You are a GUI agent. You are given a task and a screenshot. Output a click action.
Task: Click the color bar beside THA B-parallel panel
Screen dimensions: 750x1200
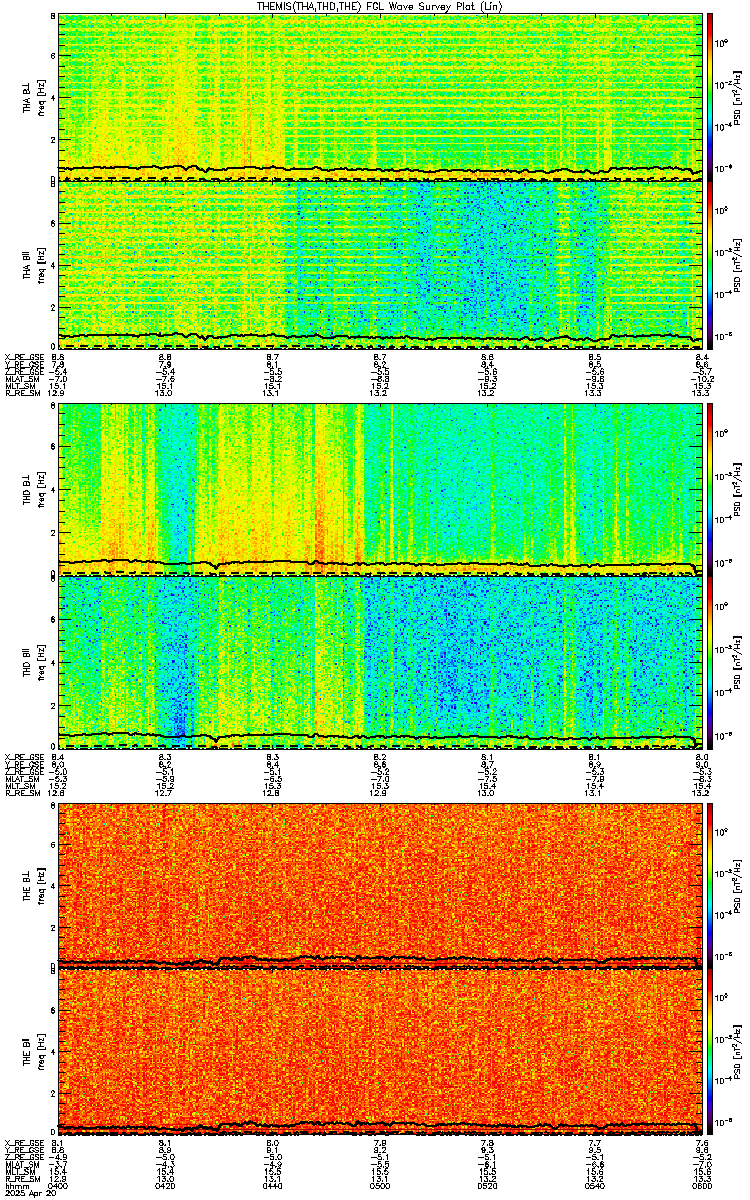point(710,265)
